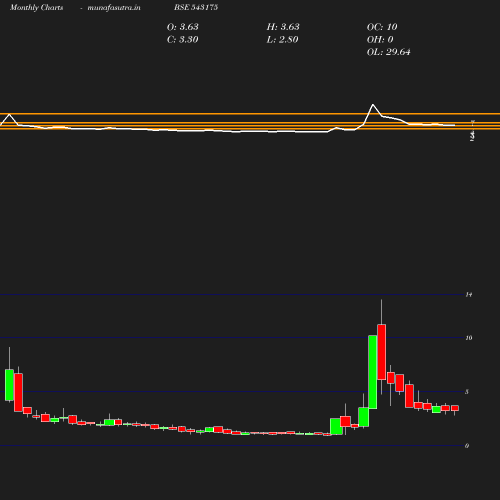Click the 10 price axis label
Viewport: 500px width, 500px height.
[469, 338]
